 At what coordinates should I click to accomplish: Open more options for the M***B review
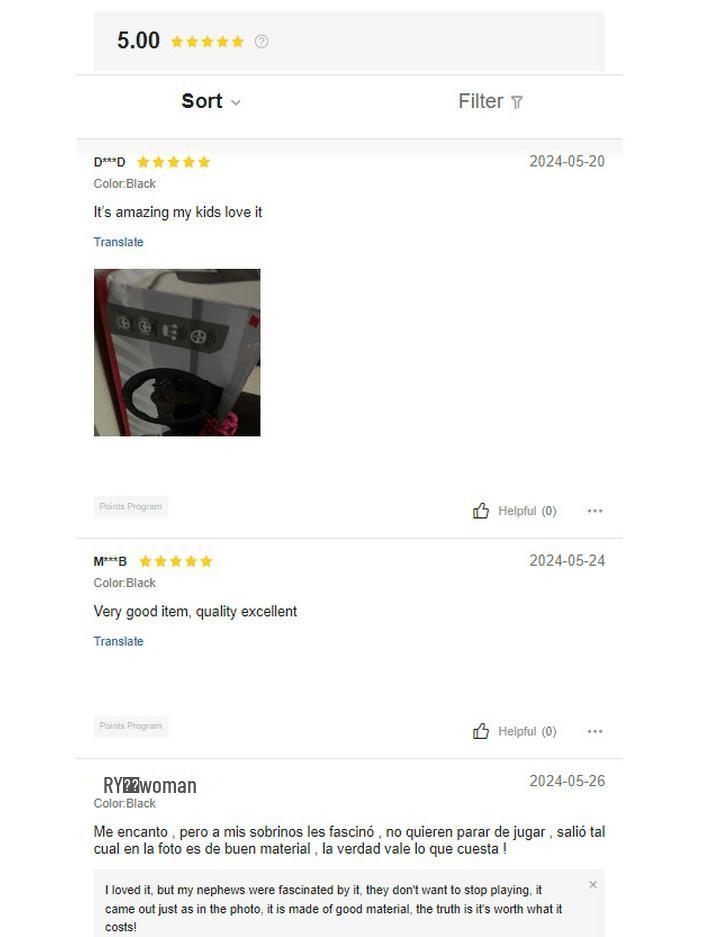tap(595, 731)
